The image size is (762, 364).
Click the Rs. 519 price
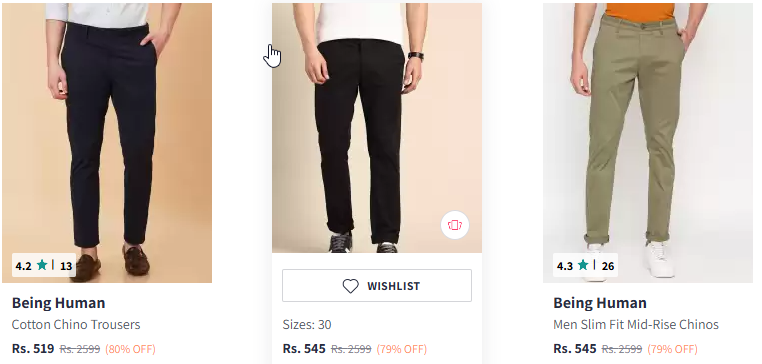tap(33, 349)
